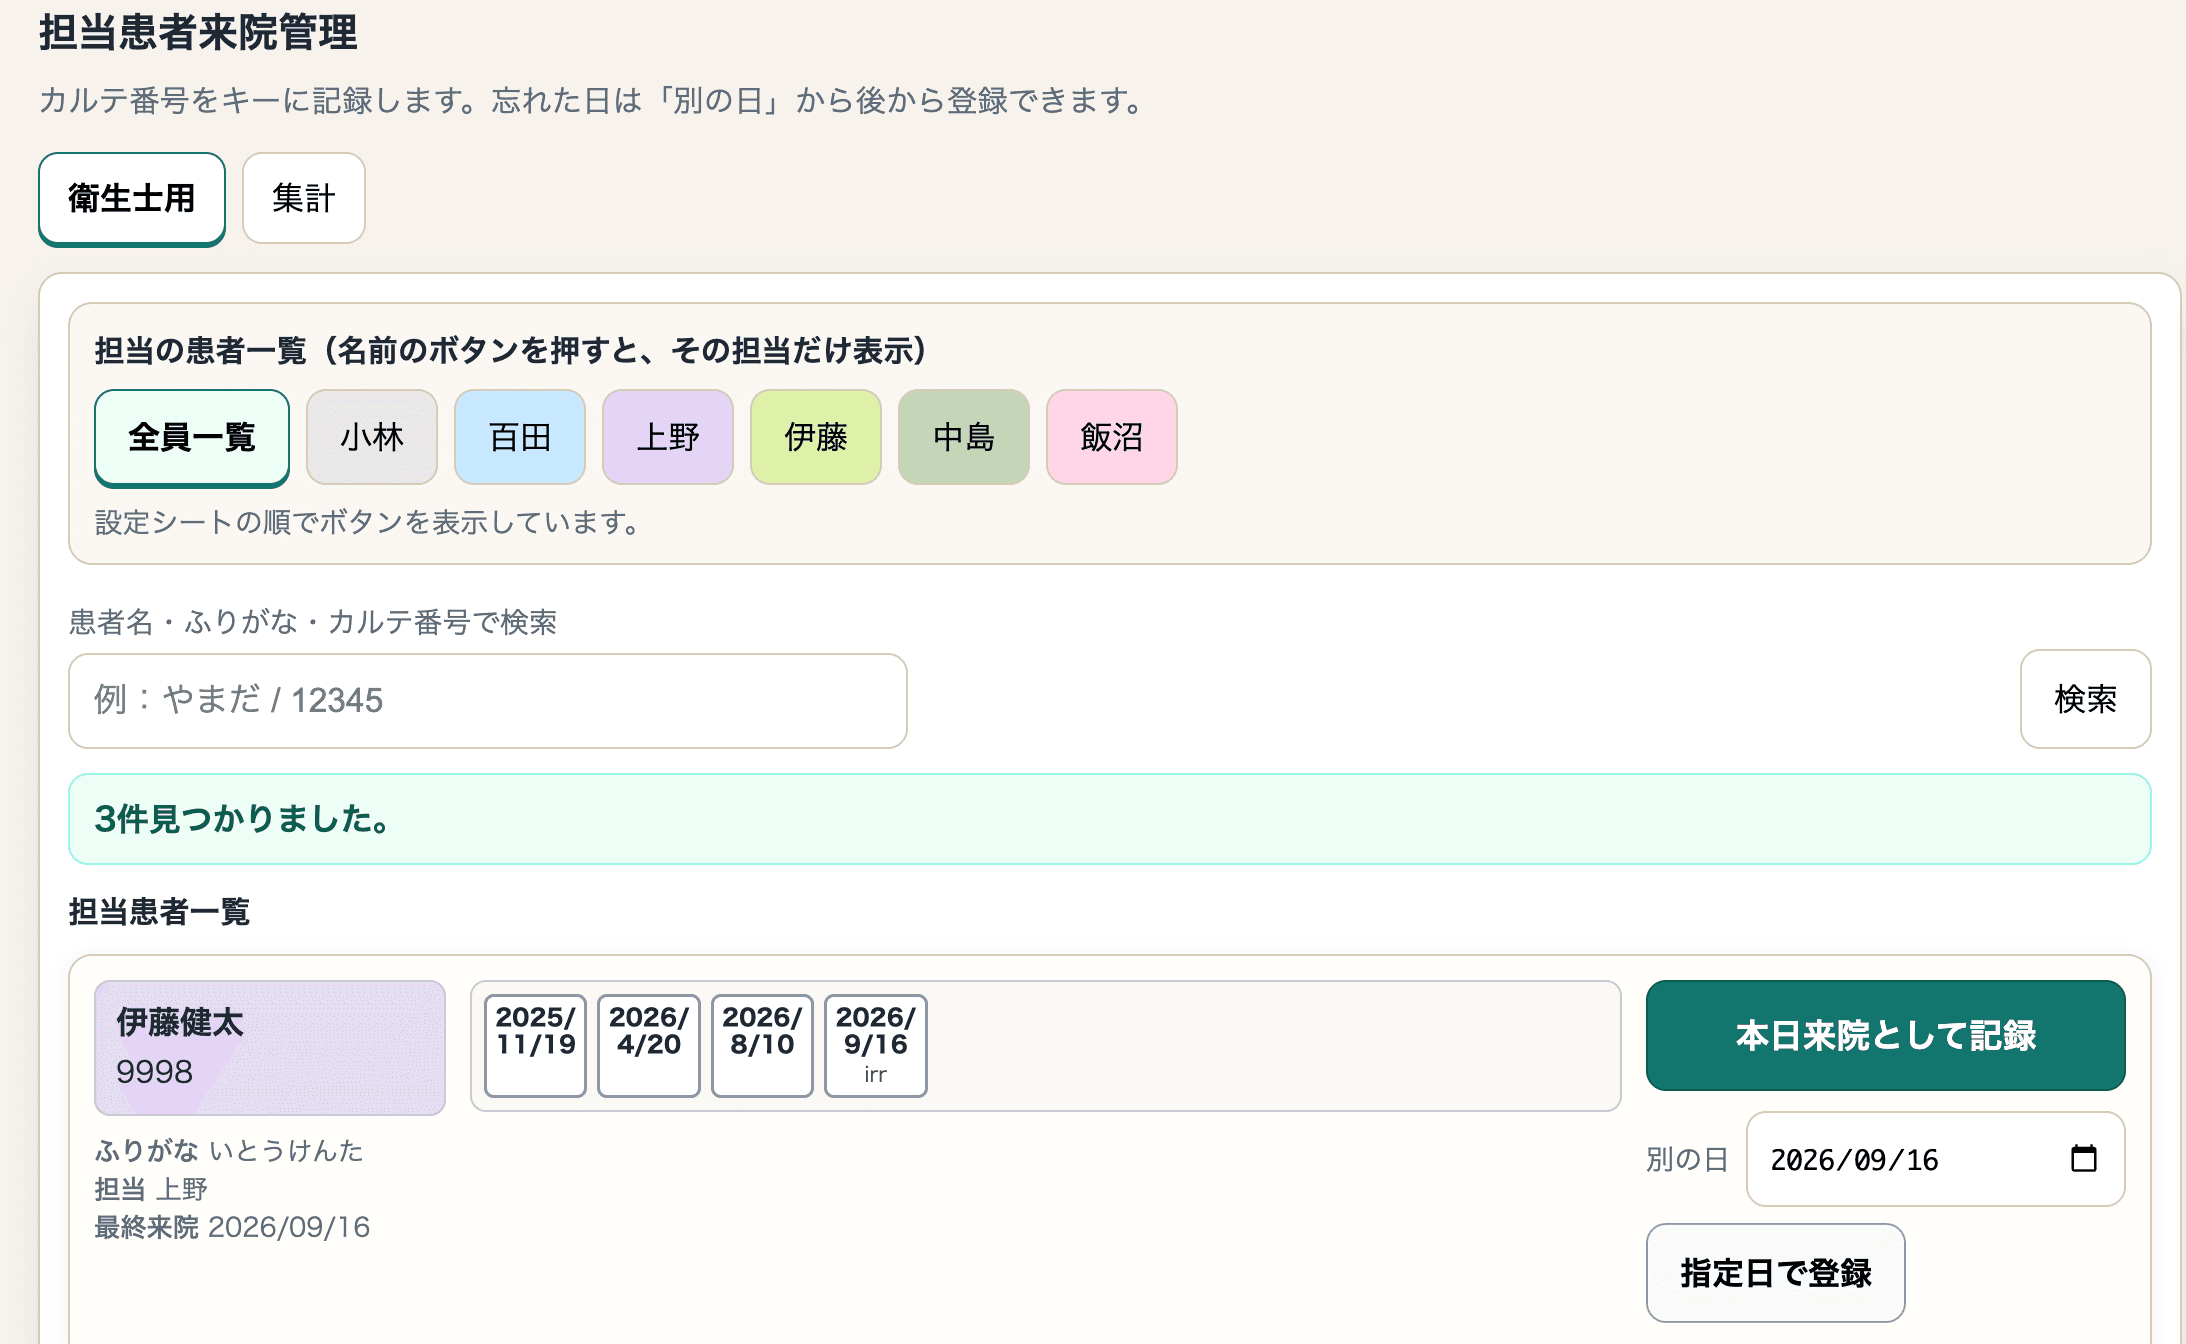Select the 2026/9/16 irr visit chip
The height and width of the screenshot is (1344, 2186).
876,1045
